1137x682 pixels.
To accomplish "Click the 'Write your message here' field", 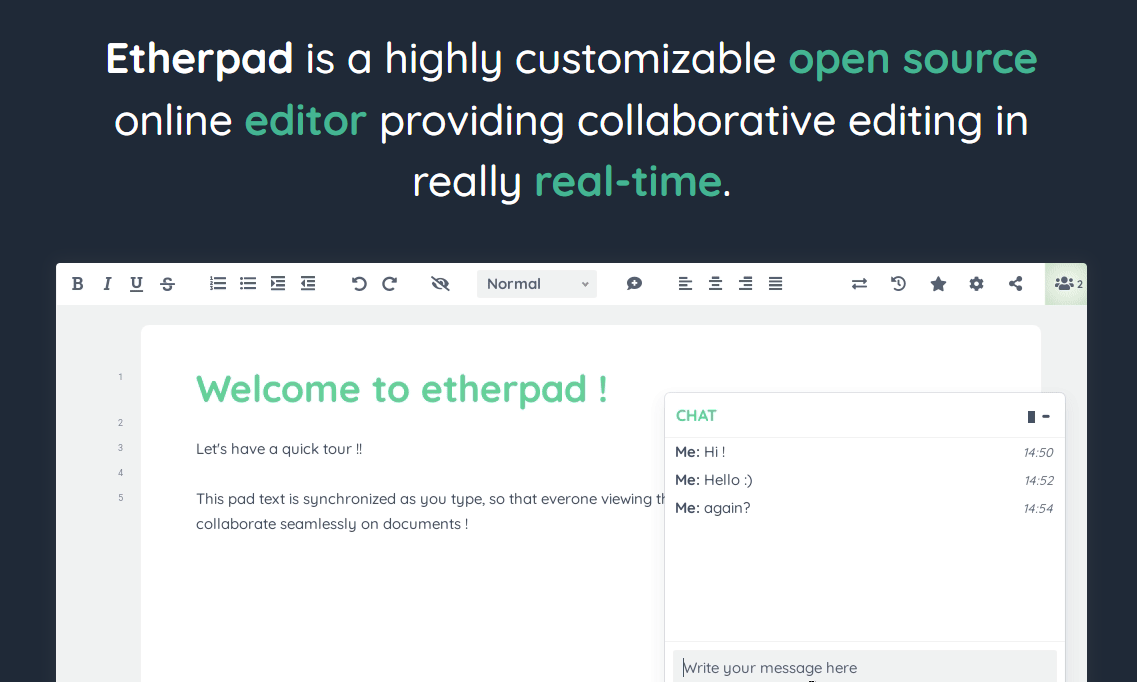I will tap(864, 667).
